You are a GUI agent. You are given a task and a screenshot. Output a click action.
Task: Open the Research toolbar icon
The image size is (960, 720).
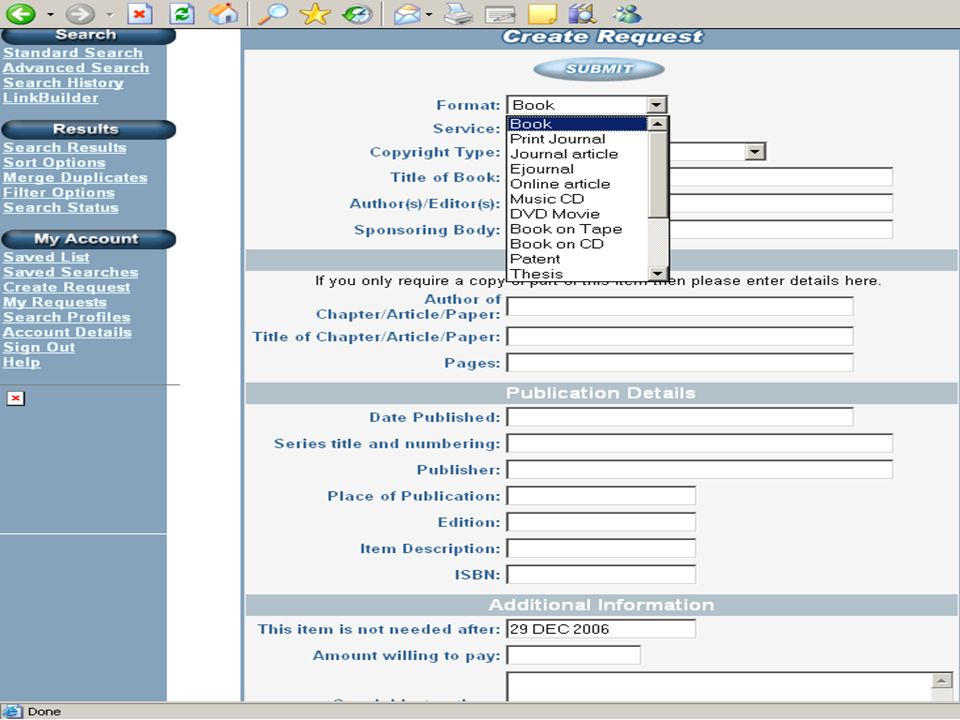pyautogui.click(x=582, y=13)
